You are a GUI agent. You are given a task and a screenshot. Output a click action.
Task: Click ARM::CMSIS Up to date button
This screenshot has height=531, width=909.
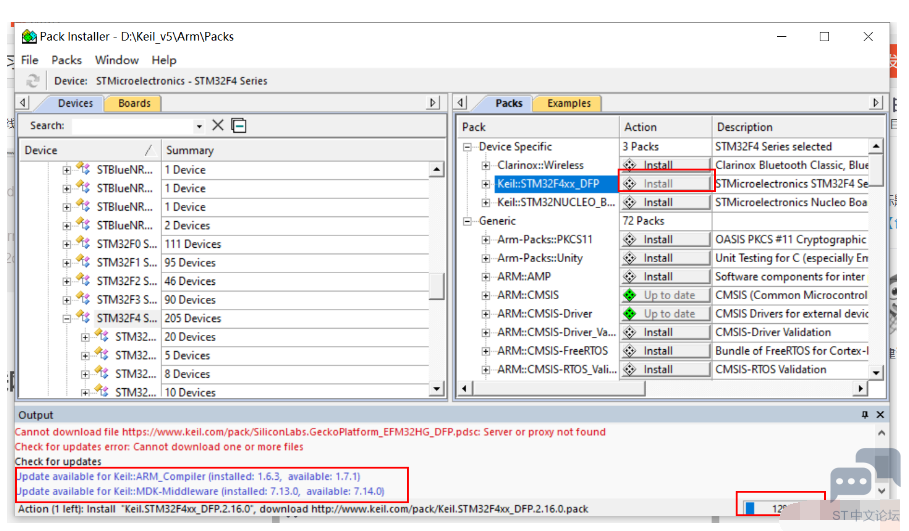pyautogui.click(x=666, y=295)
